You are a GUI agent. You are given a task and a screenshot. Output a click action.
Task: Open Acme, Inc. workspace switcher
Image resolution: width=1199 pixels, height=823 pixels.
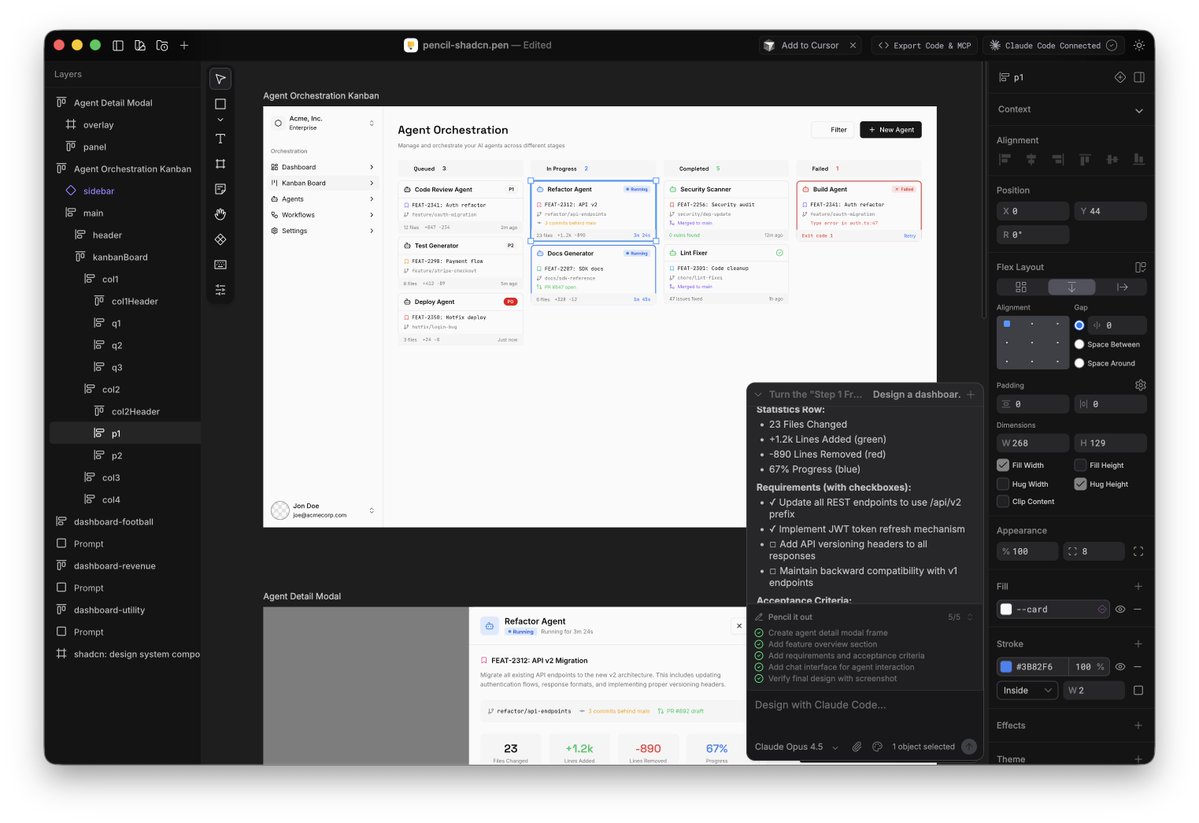click(x=323, y=122)
